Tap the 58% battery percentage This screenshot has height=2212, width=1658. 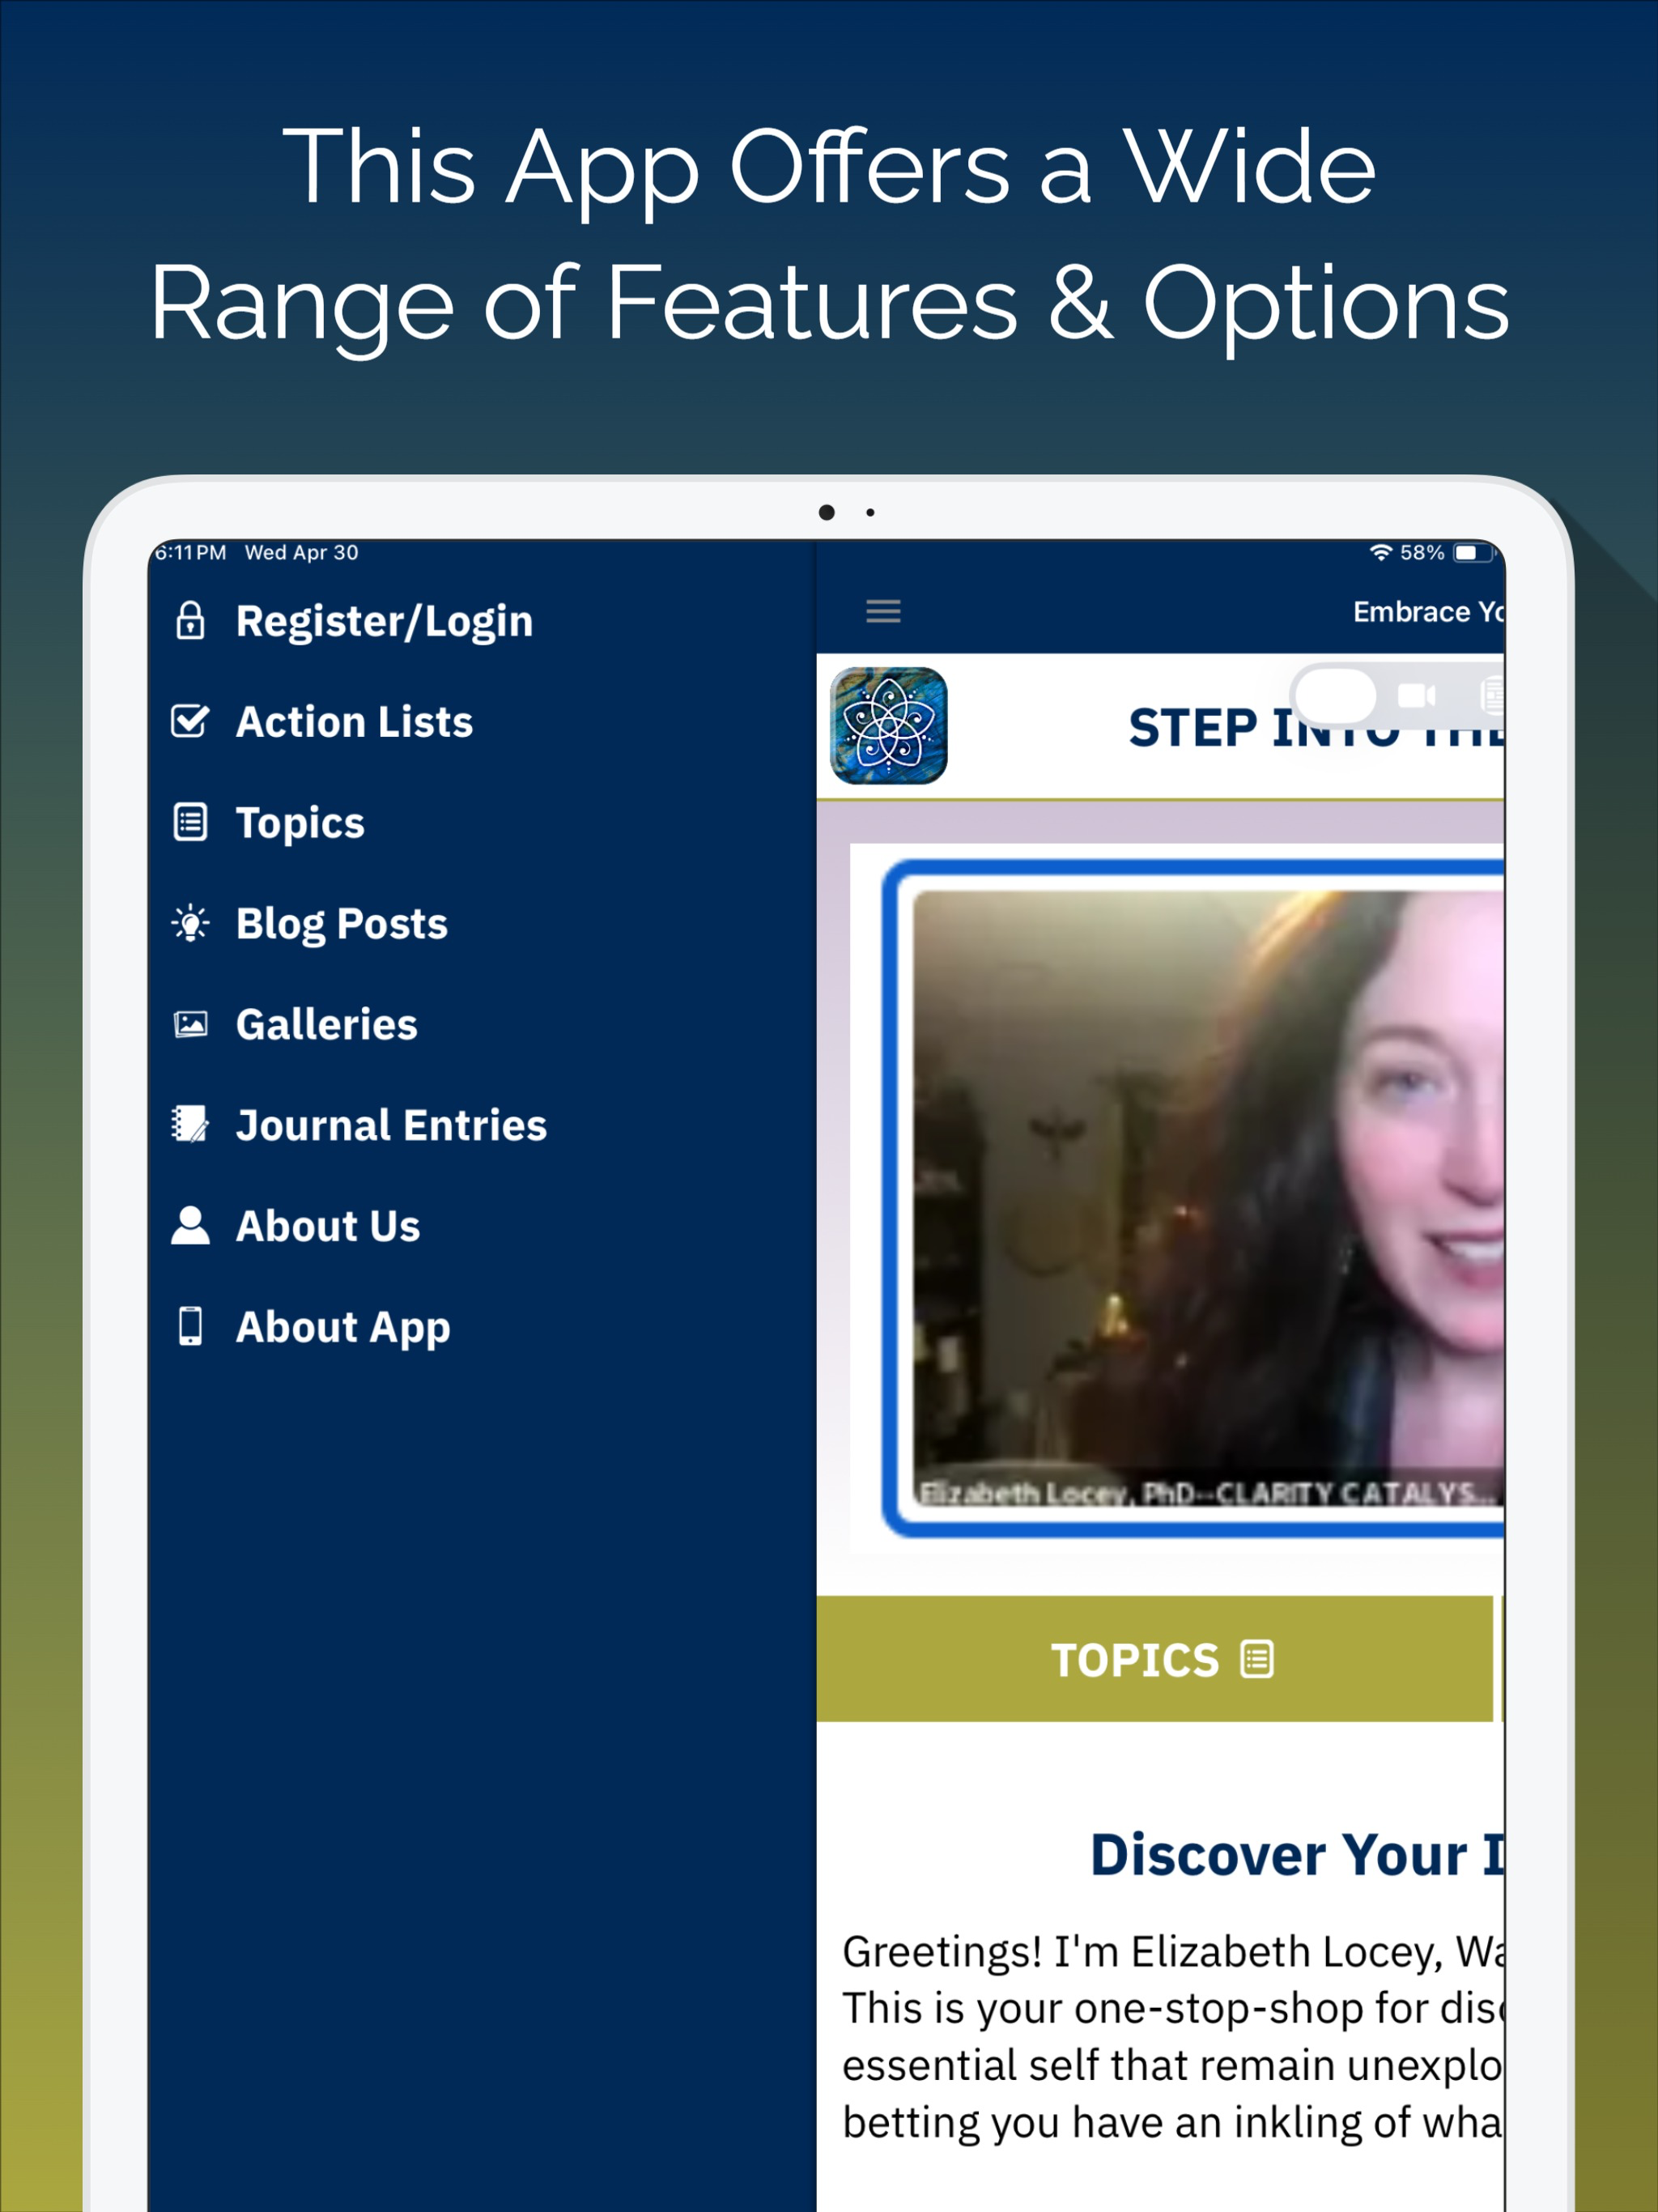[1421, 552]
